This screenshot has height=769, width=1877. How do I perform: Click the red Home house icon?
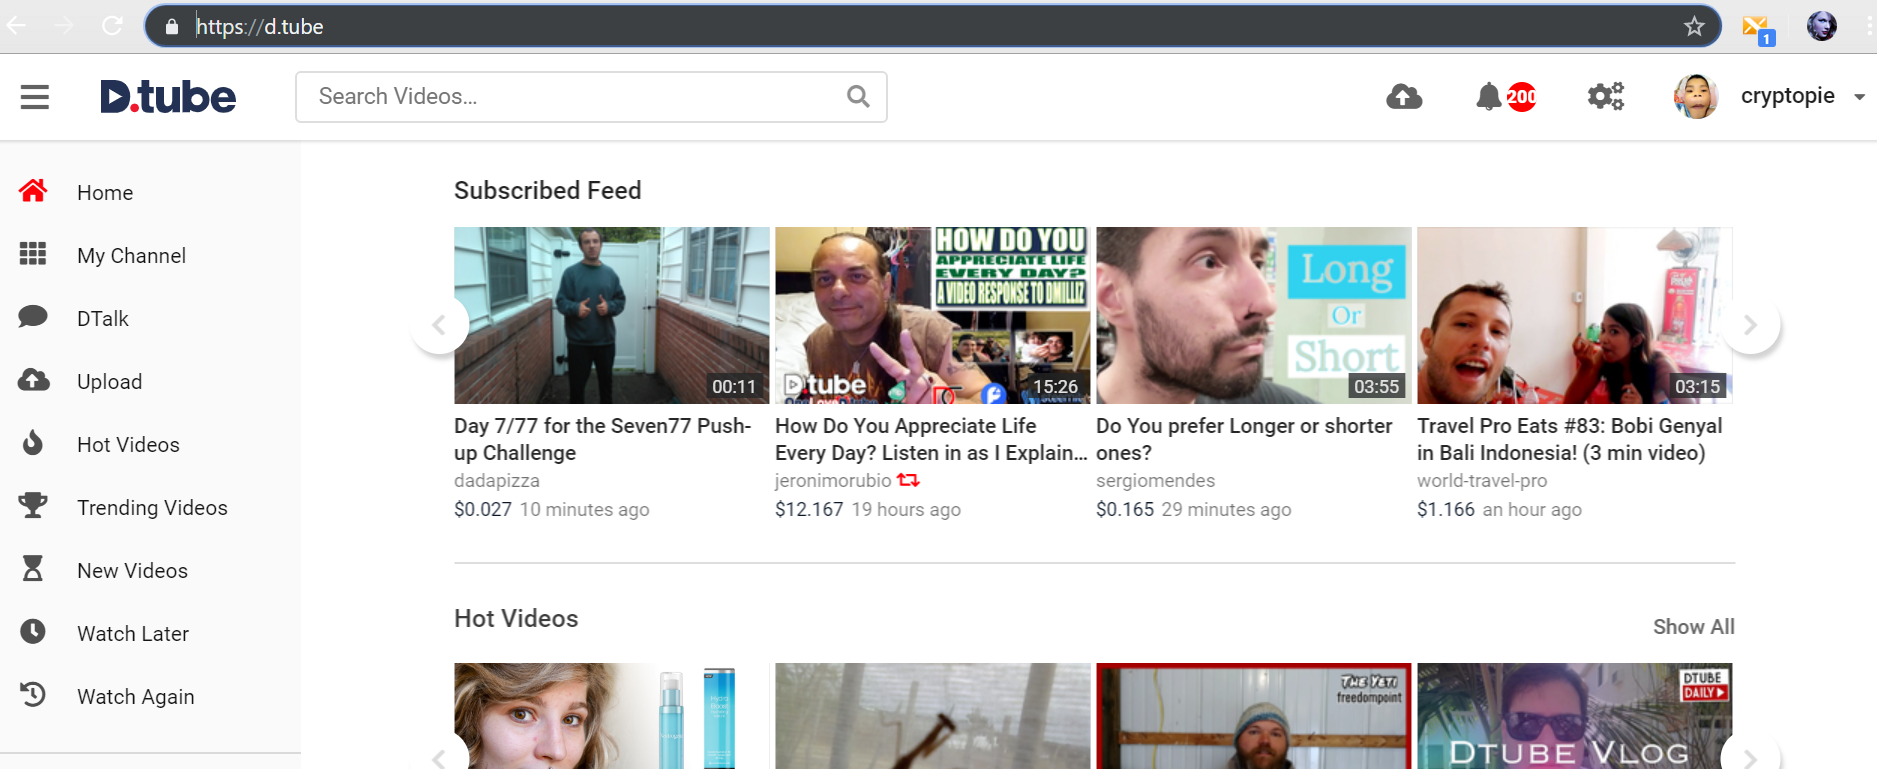(33, 191)
